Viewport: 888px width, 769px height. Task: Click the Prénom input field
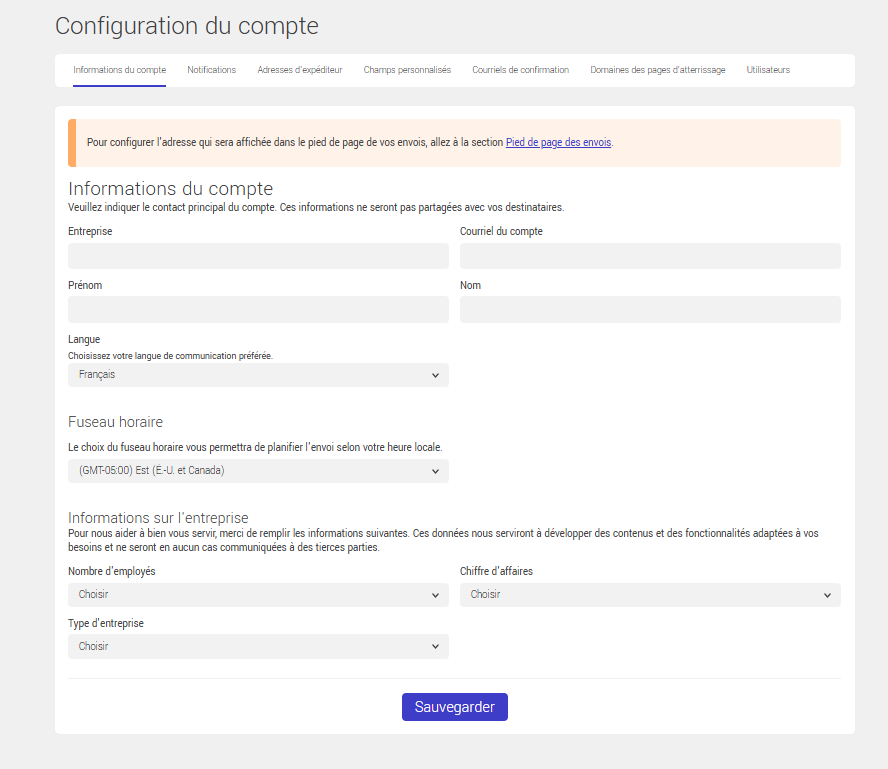257,309
